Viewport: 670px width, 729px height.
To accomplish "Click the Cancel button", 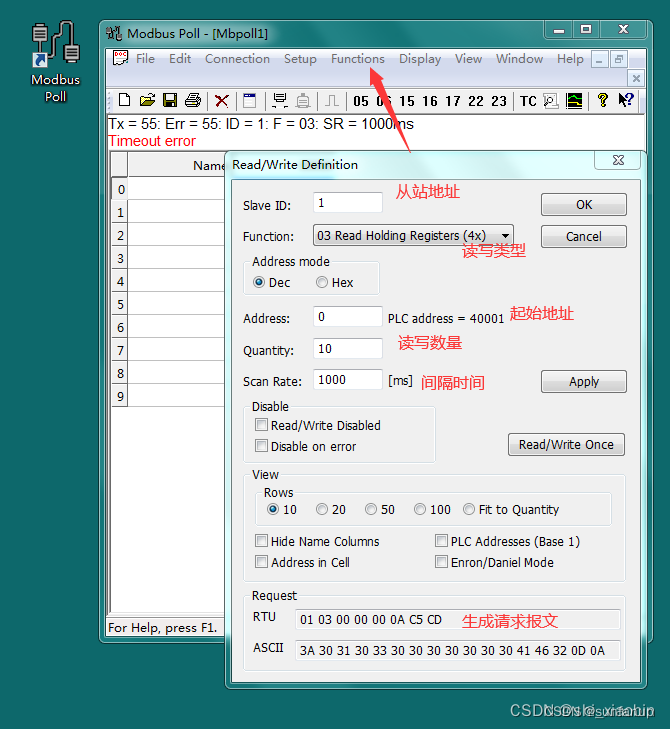I will (584, 237).
